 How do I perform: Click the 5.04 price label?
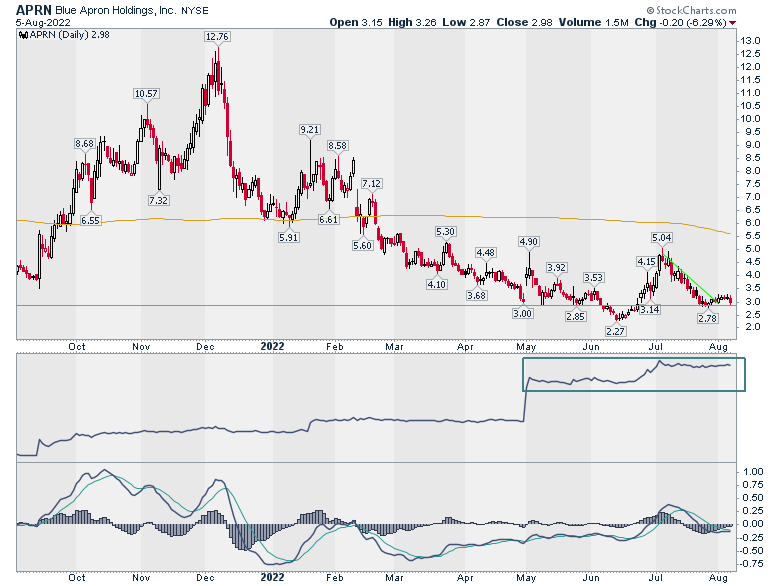pyautogui.click(x=662, y=238)
